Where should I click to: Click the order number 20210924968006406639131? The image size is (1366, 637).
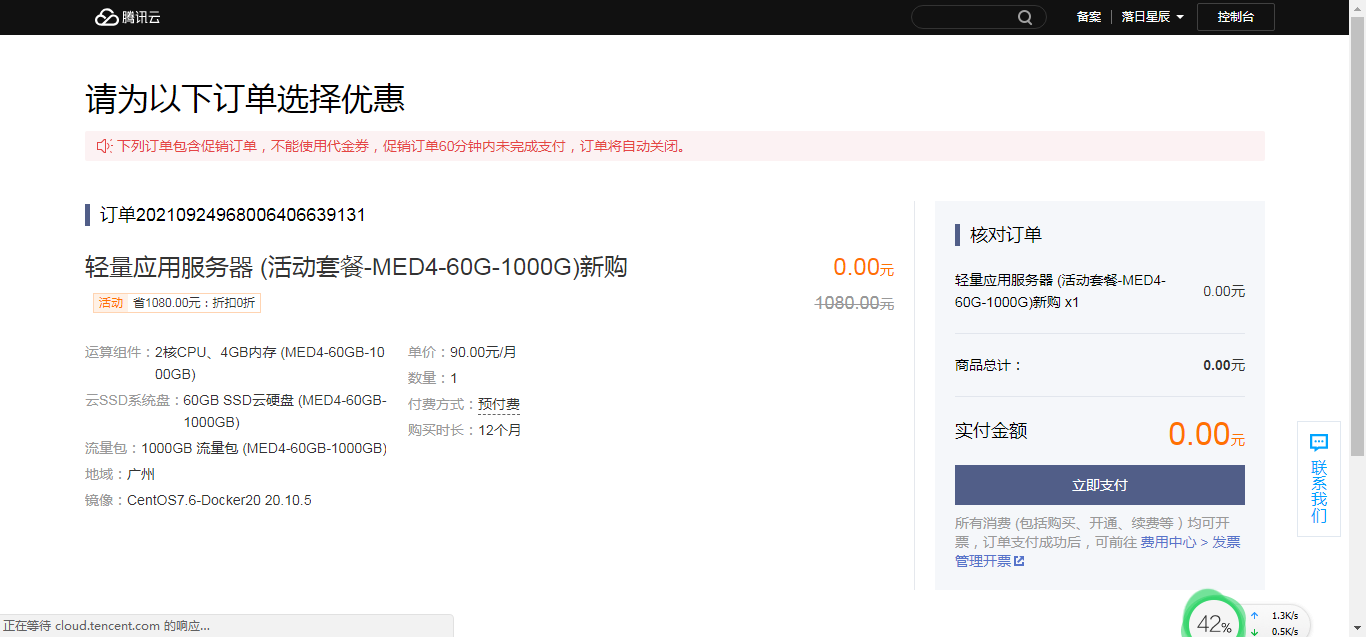tap(251, 215)
